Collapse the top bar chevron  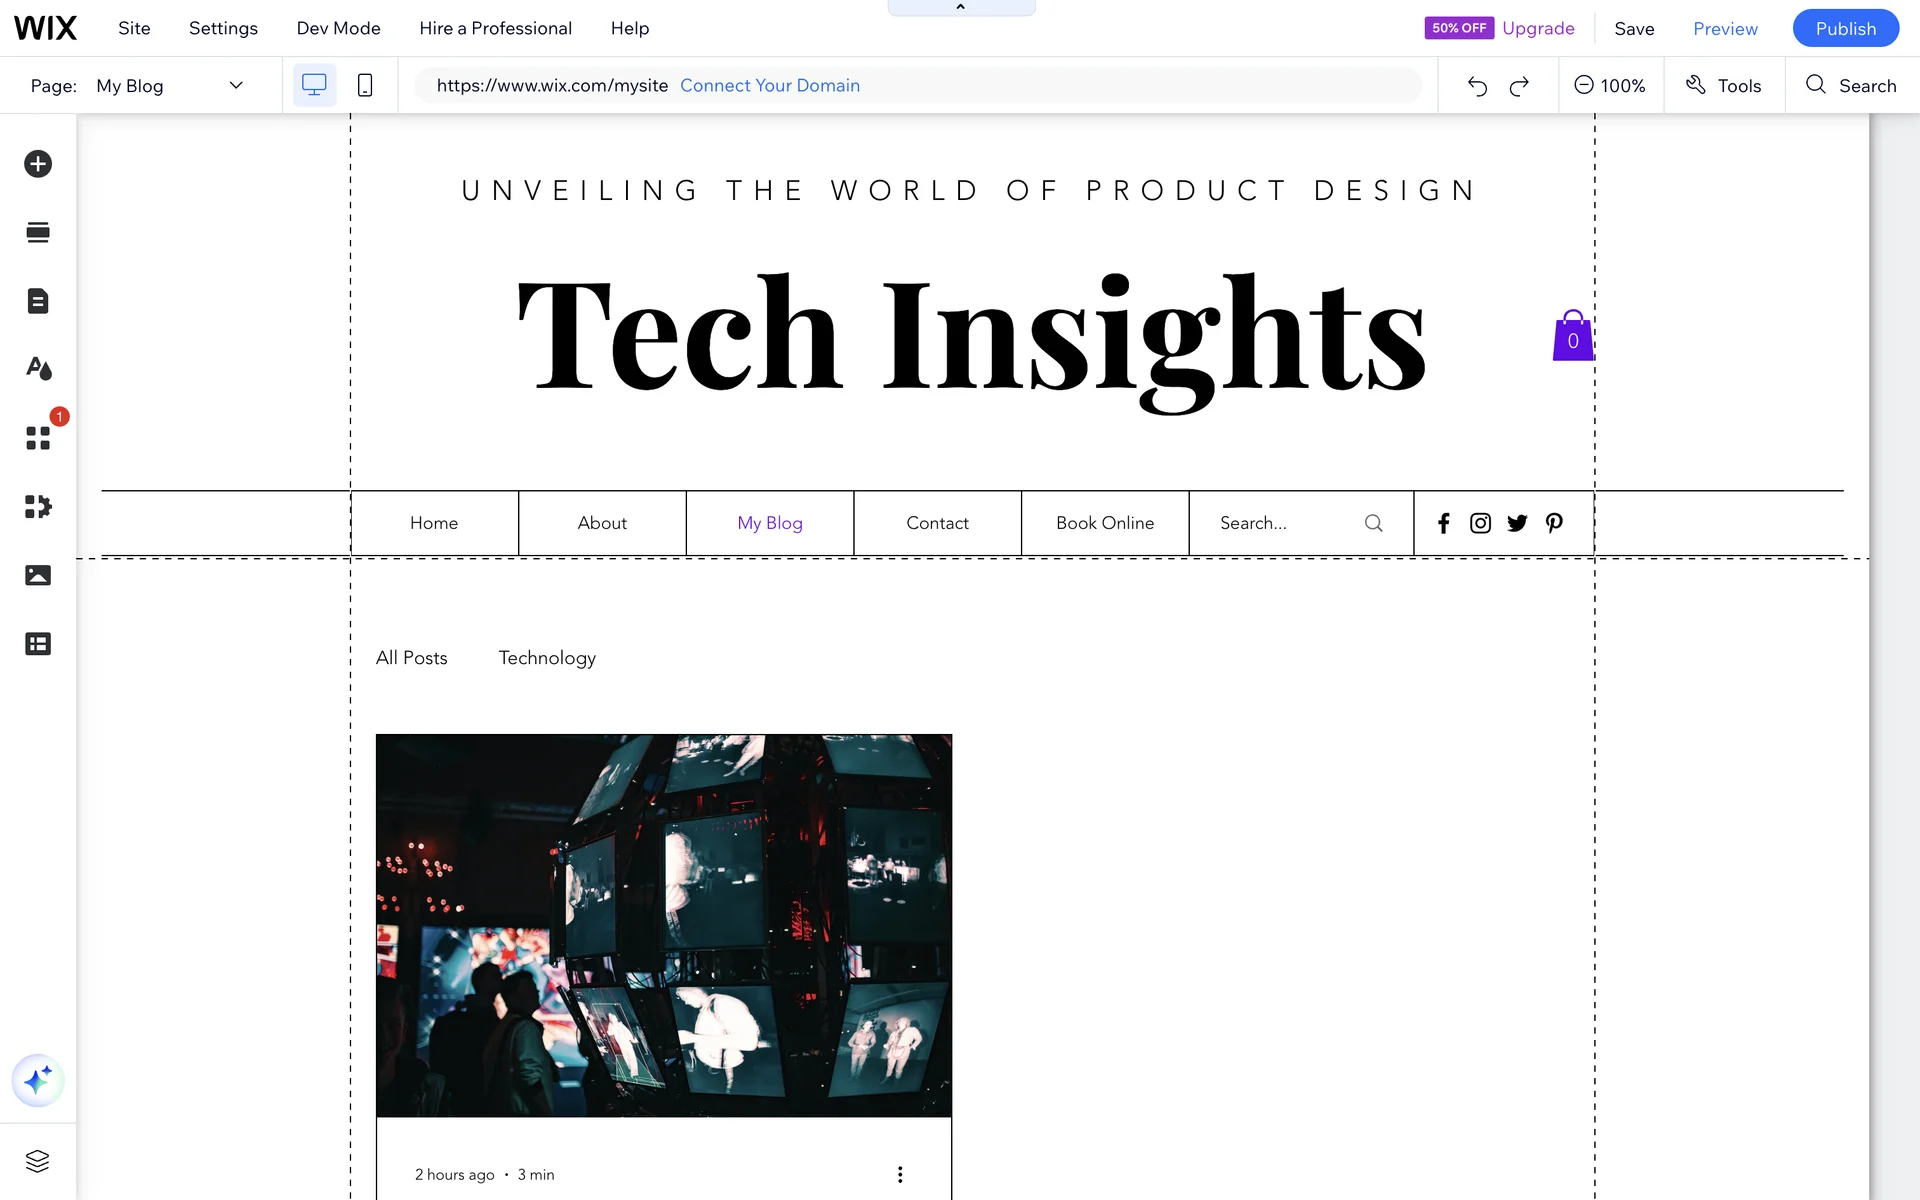click(x=960, y=8)
